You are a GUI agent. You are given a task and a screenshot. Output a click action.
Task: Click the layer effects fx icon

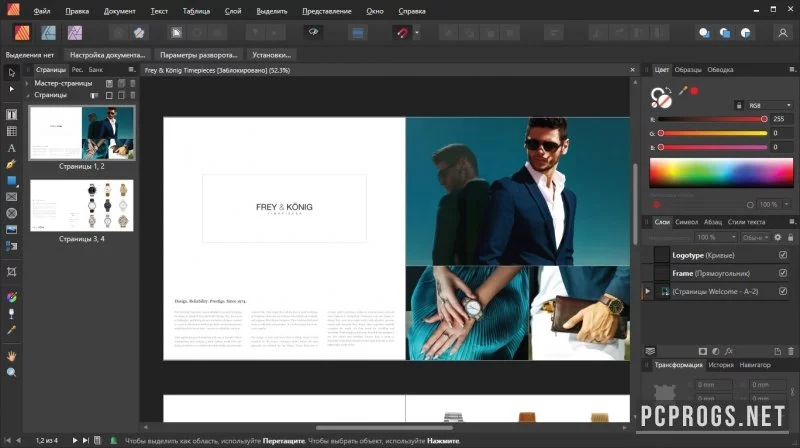729,351
